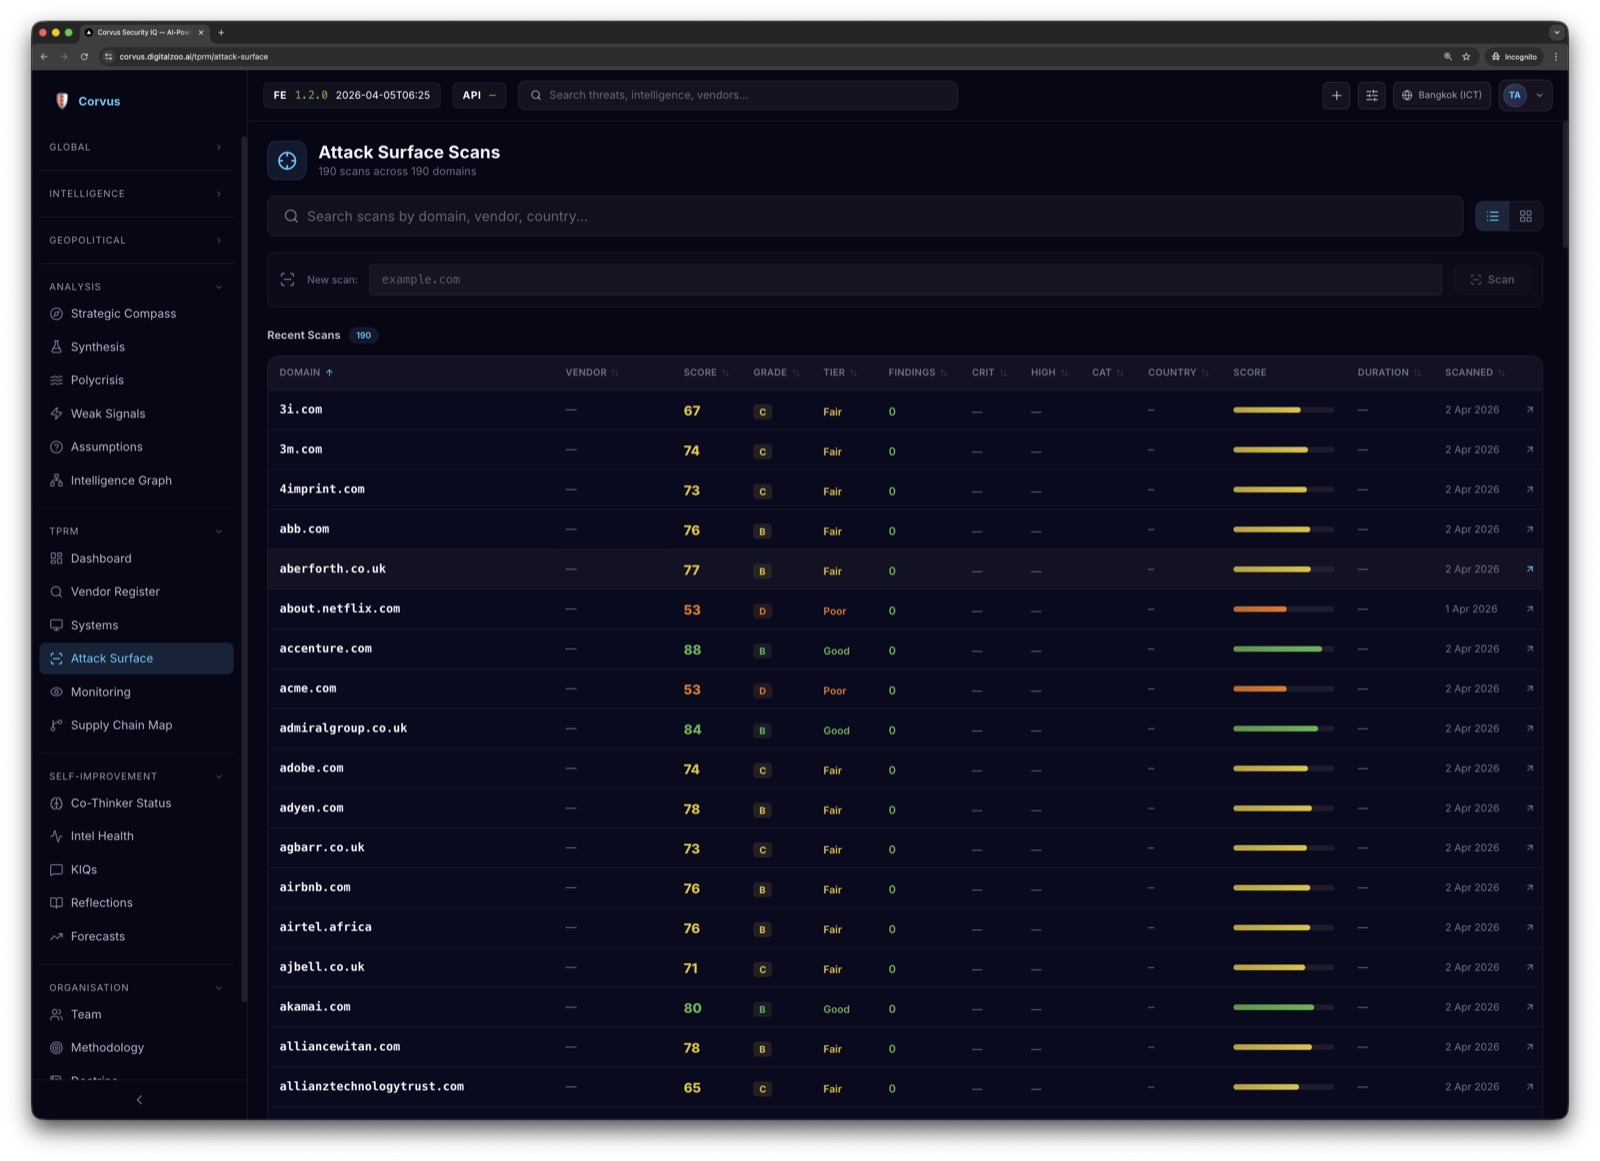This screenshot has height=1161, width=1600.
Task: Open the TA user account dropdown
Action: [1525, 95]
